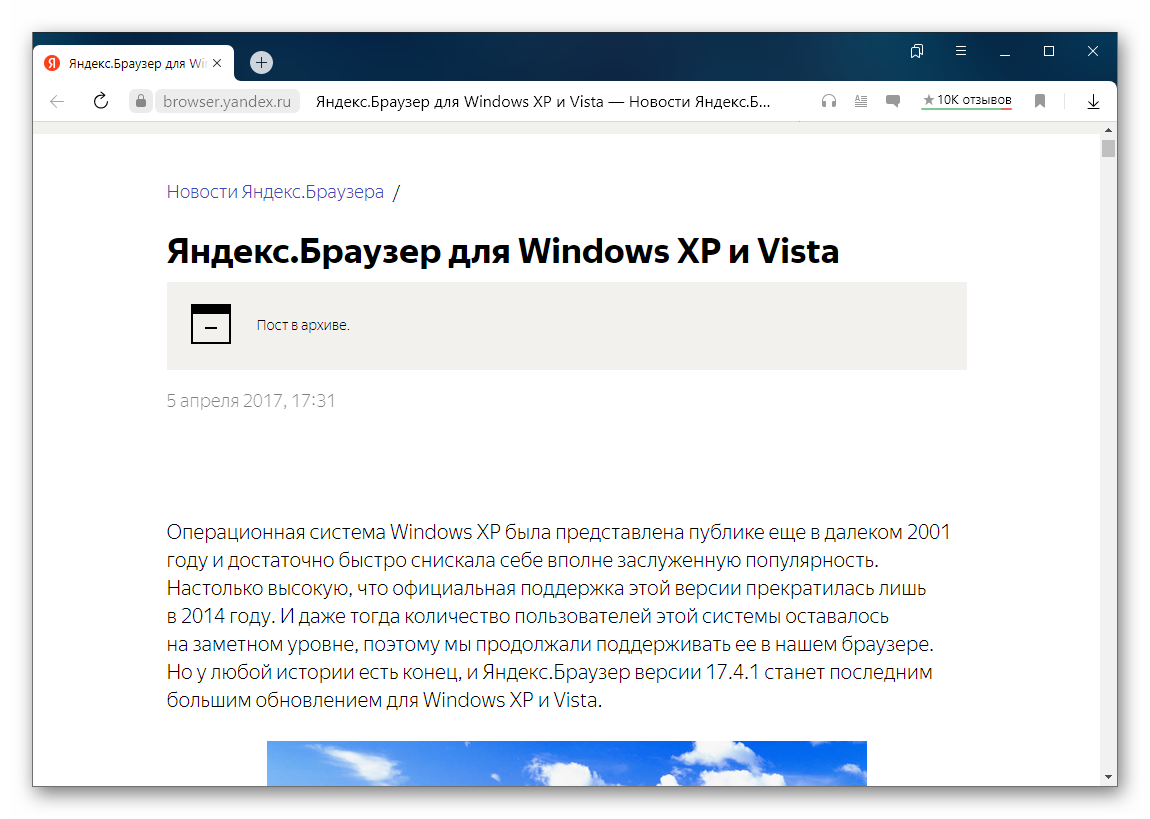Viewport: 1150px width, 819px height.
Task: Open the bookmarks panel icon in title bar
Action: pos(916,51)
